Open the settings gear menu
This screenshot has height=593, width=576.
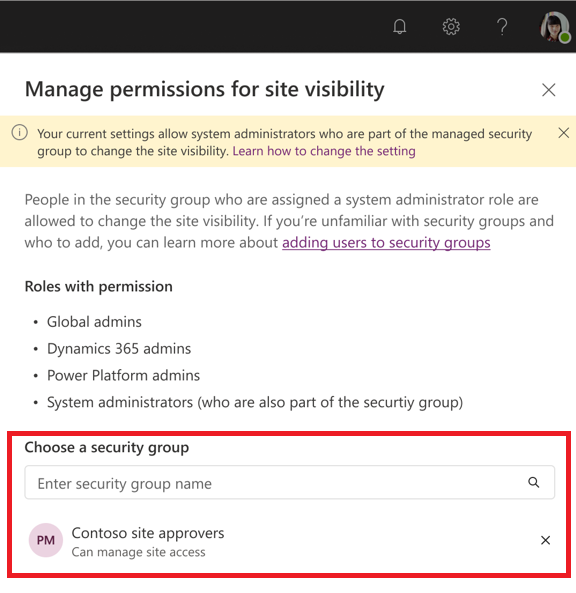coord(451,27)
